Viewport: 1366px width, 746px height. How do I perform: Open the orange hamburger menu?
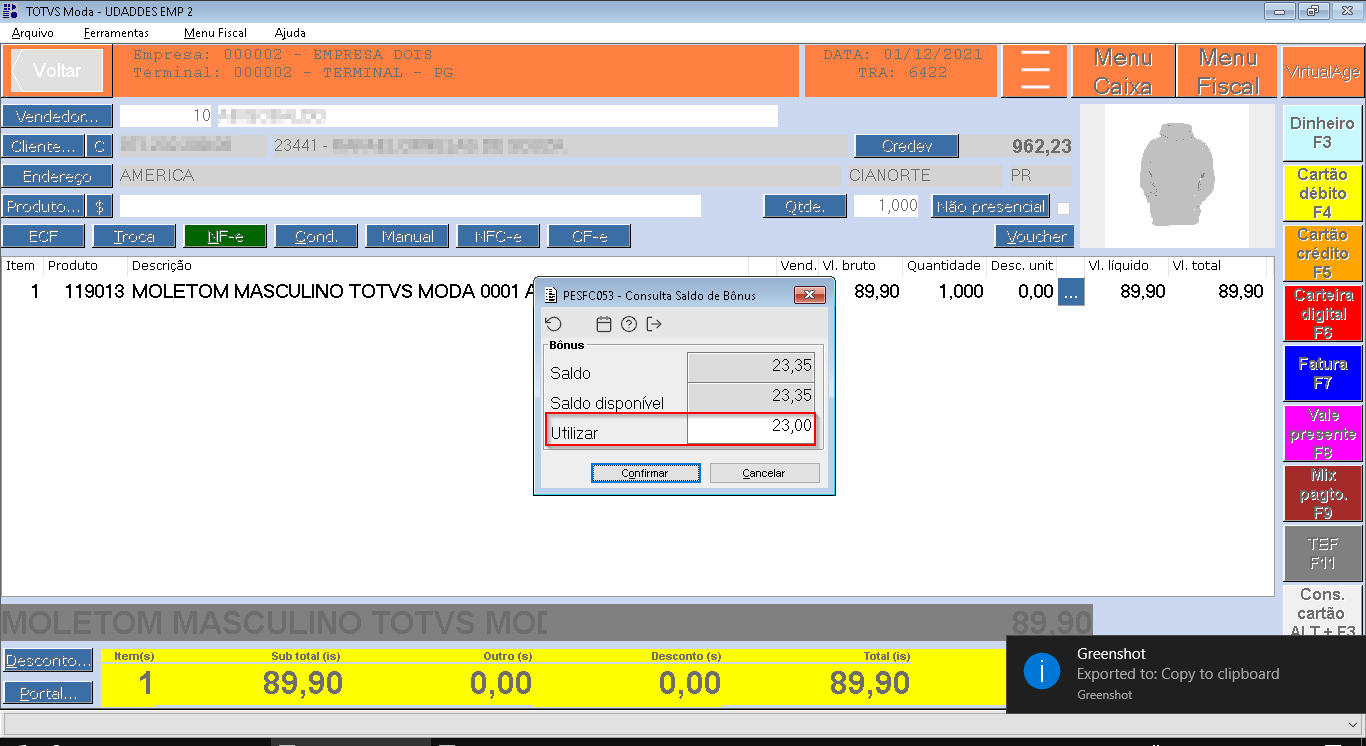click(x=1035, y=71)
